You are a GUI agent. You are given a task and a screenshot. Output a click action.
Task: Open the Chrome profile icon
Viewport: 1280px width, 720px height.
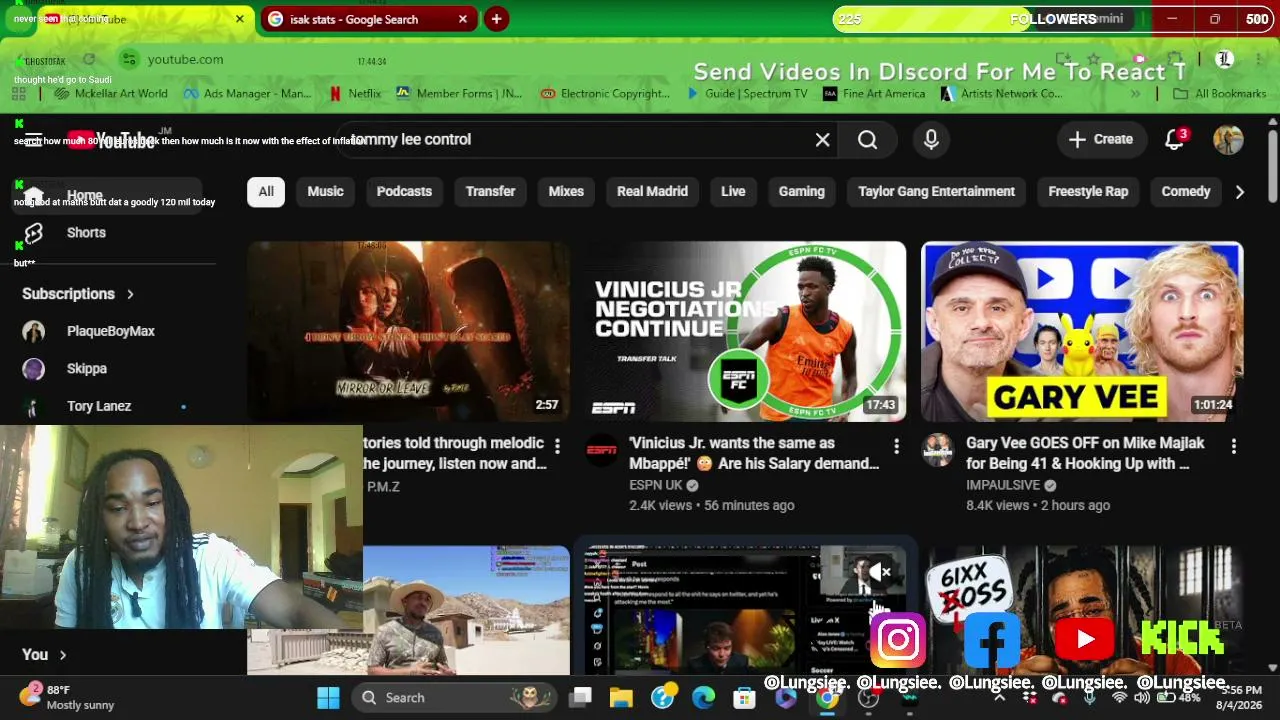(x=1224, y=59)
